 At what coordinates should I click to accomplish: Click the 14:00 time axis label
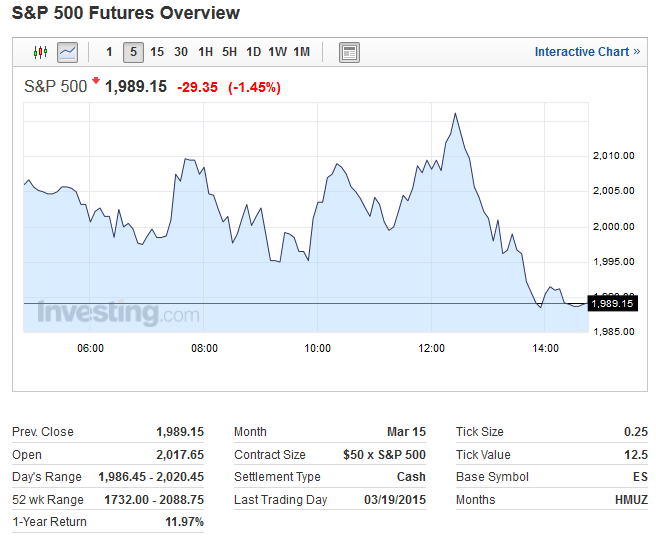[546, 348]
